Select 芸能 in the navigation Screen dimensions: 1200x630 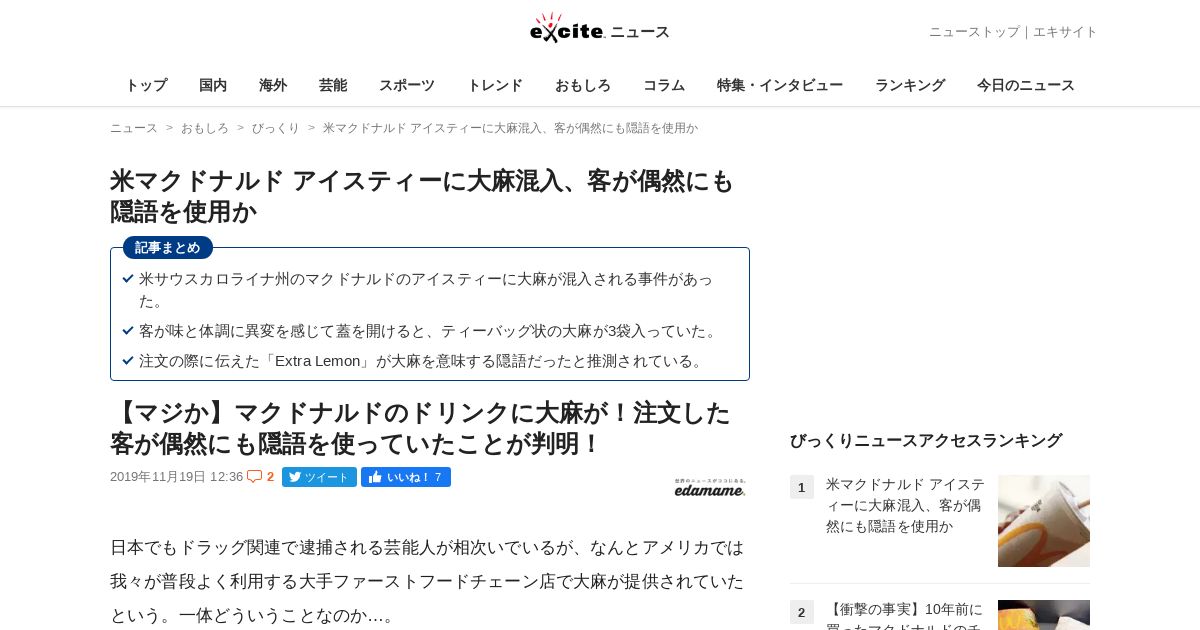333,85
